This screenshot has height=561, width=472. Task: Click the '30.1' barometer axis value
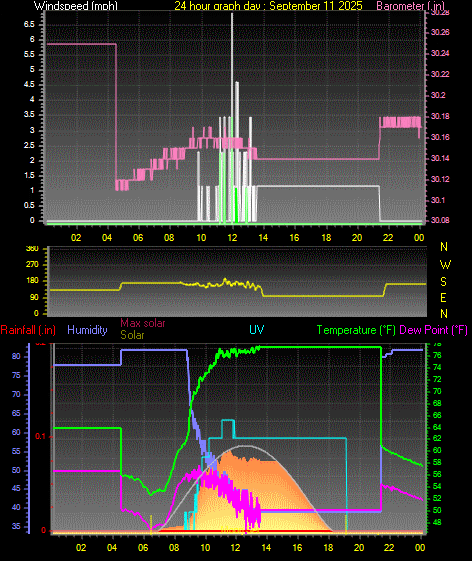point(438,200)
